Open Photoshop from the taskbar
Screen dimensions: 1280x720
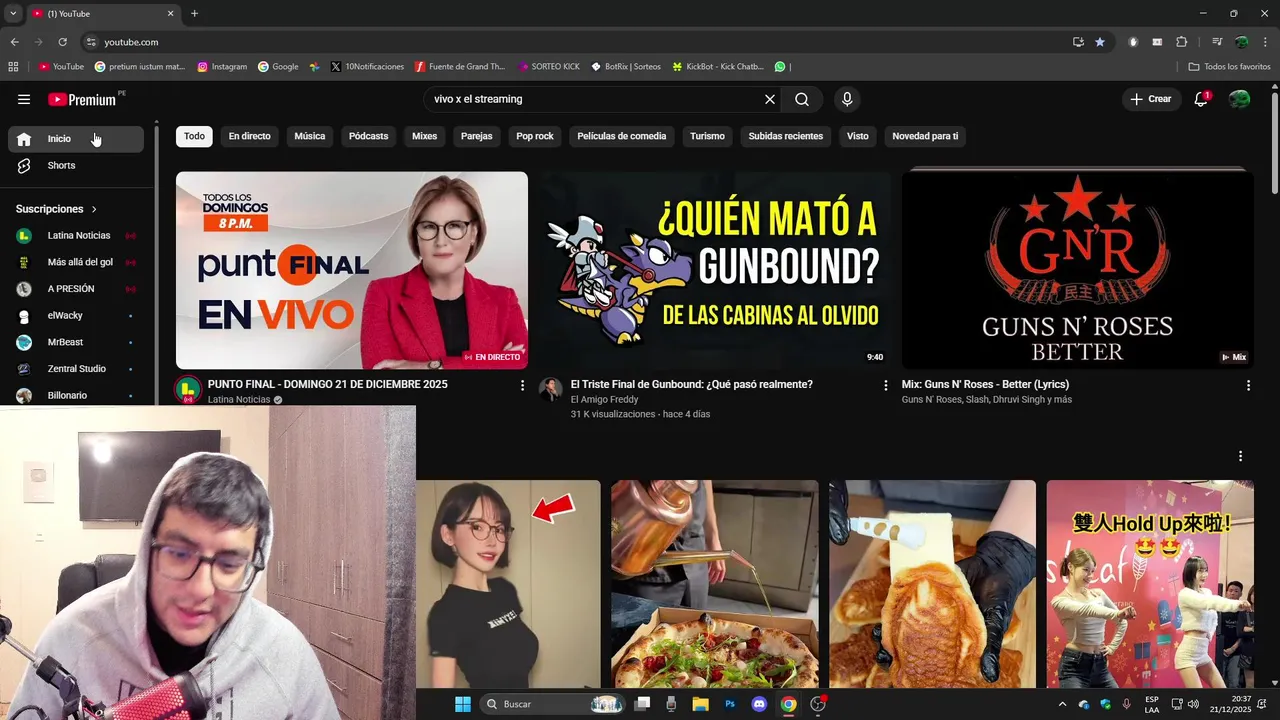point(730,704)
